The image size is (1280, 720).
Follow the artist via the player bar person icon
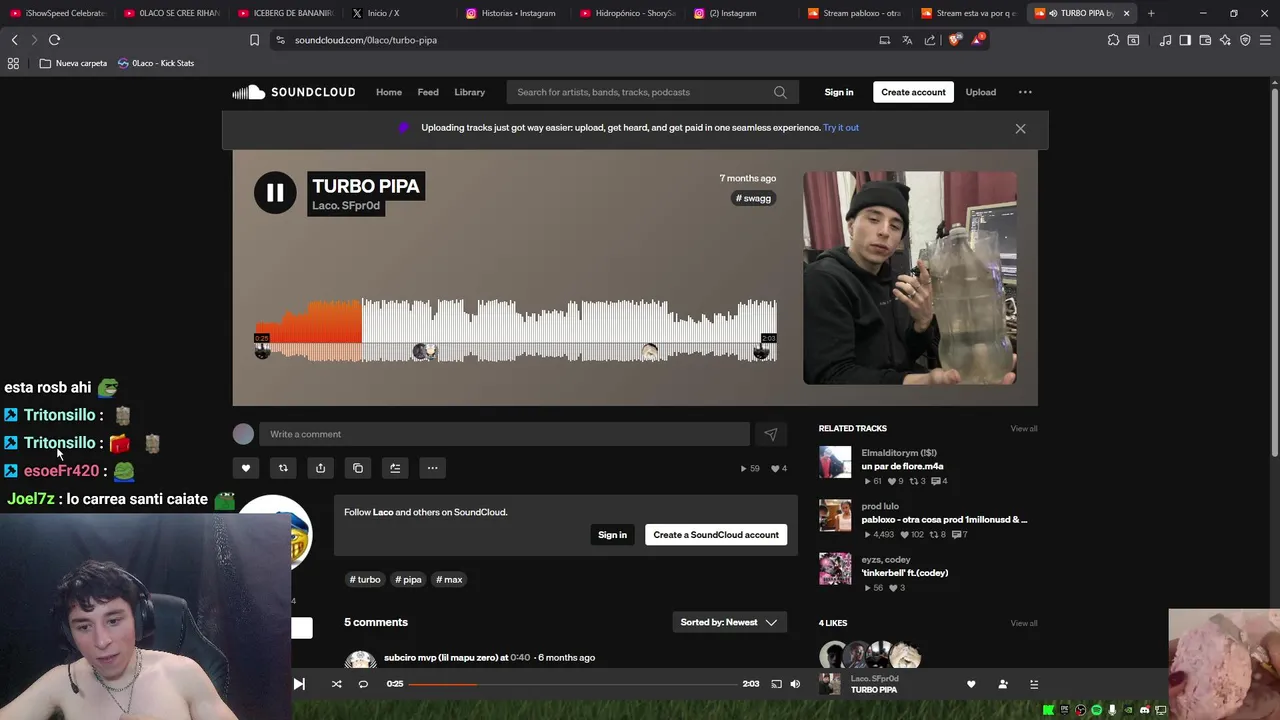(x=1003, y=684)
